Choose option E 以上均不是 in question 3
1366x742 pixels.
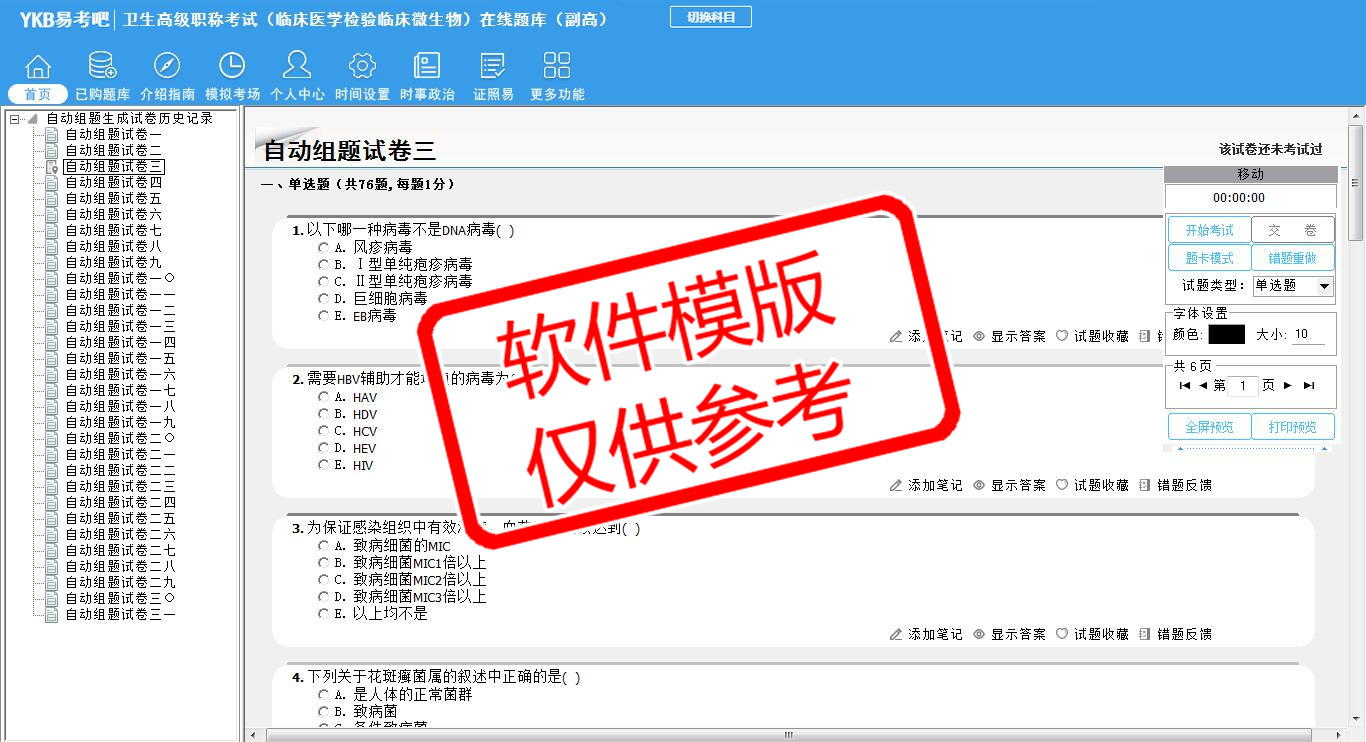coord(323,613)
